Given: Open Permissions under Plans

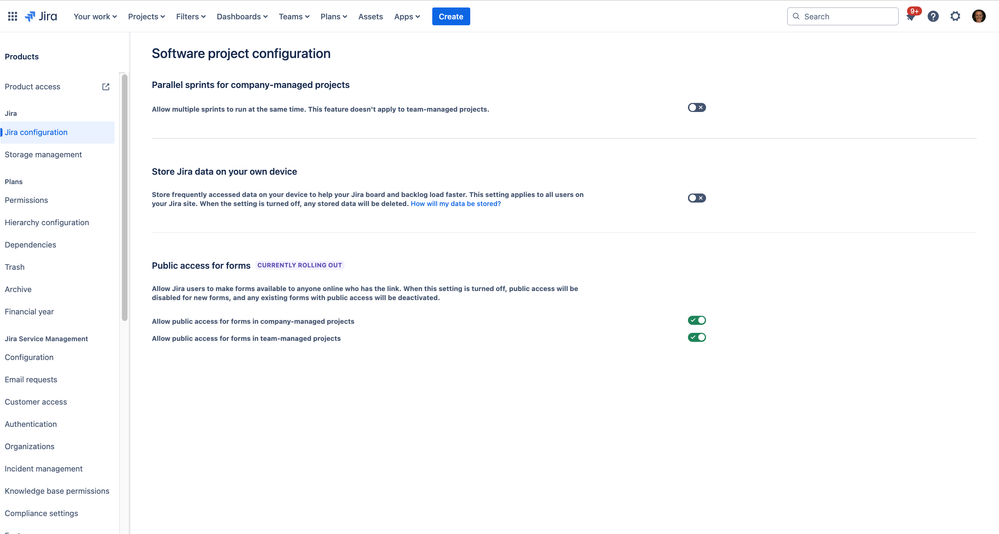Looking at the screenshot, I should click(26, 200).
